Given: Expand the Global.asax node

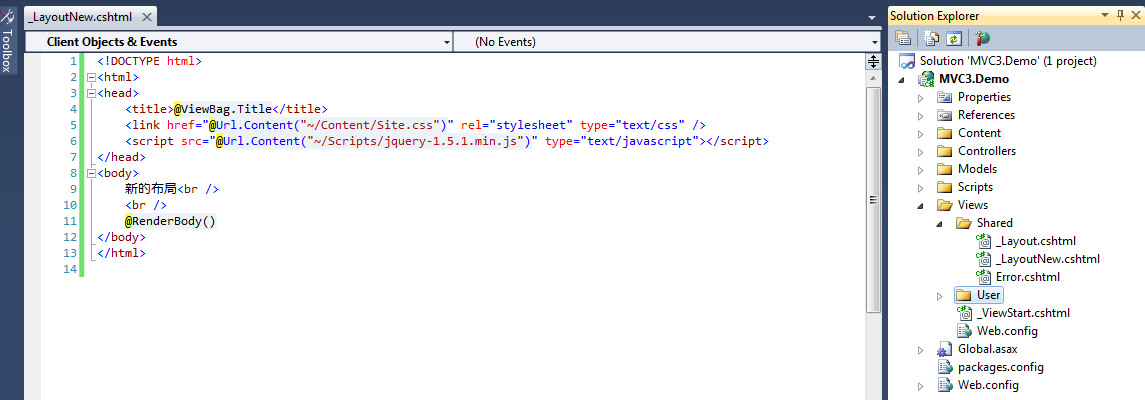Looking at the screenshot, I should 921,349.
